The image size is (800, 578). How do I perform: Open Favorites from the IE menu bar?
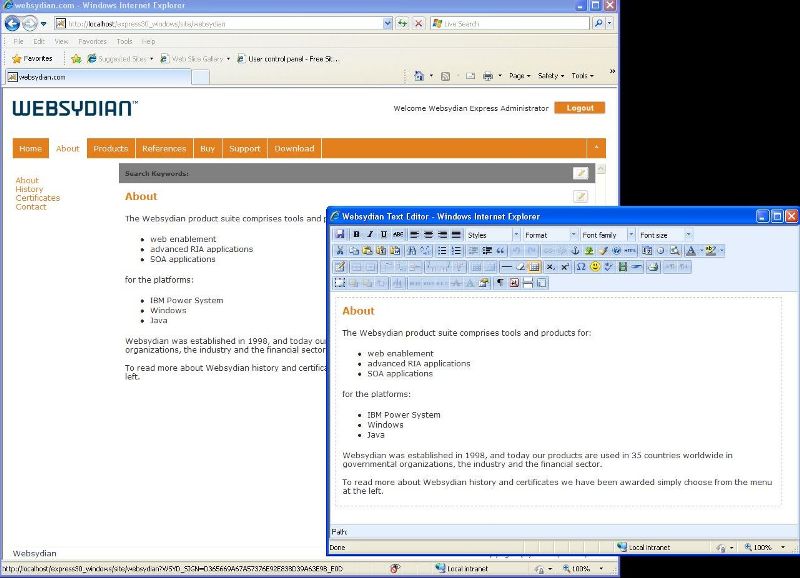(x=92, y=41)
